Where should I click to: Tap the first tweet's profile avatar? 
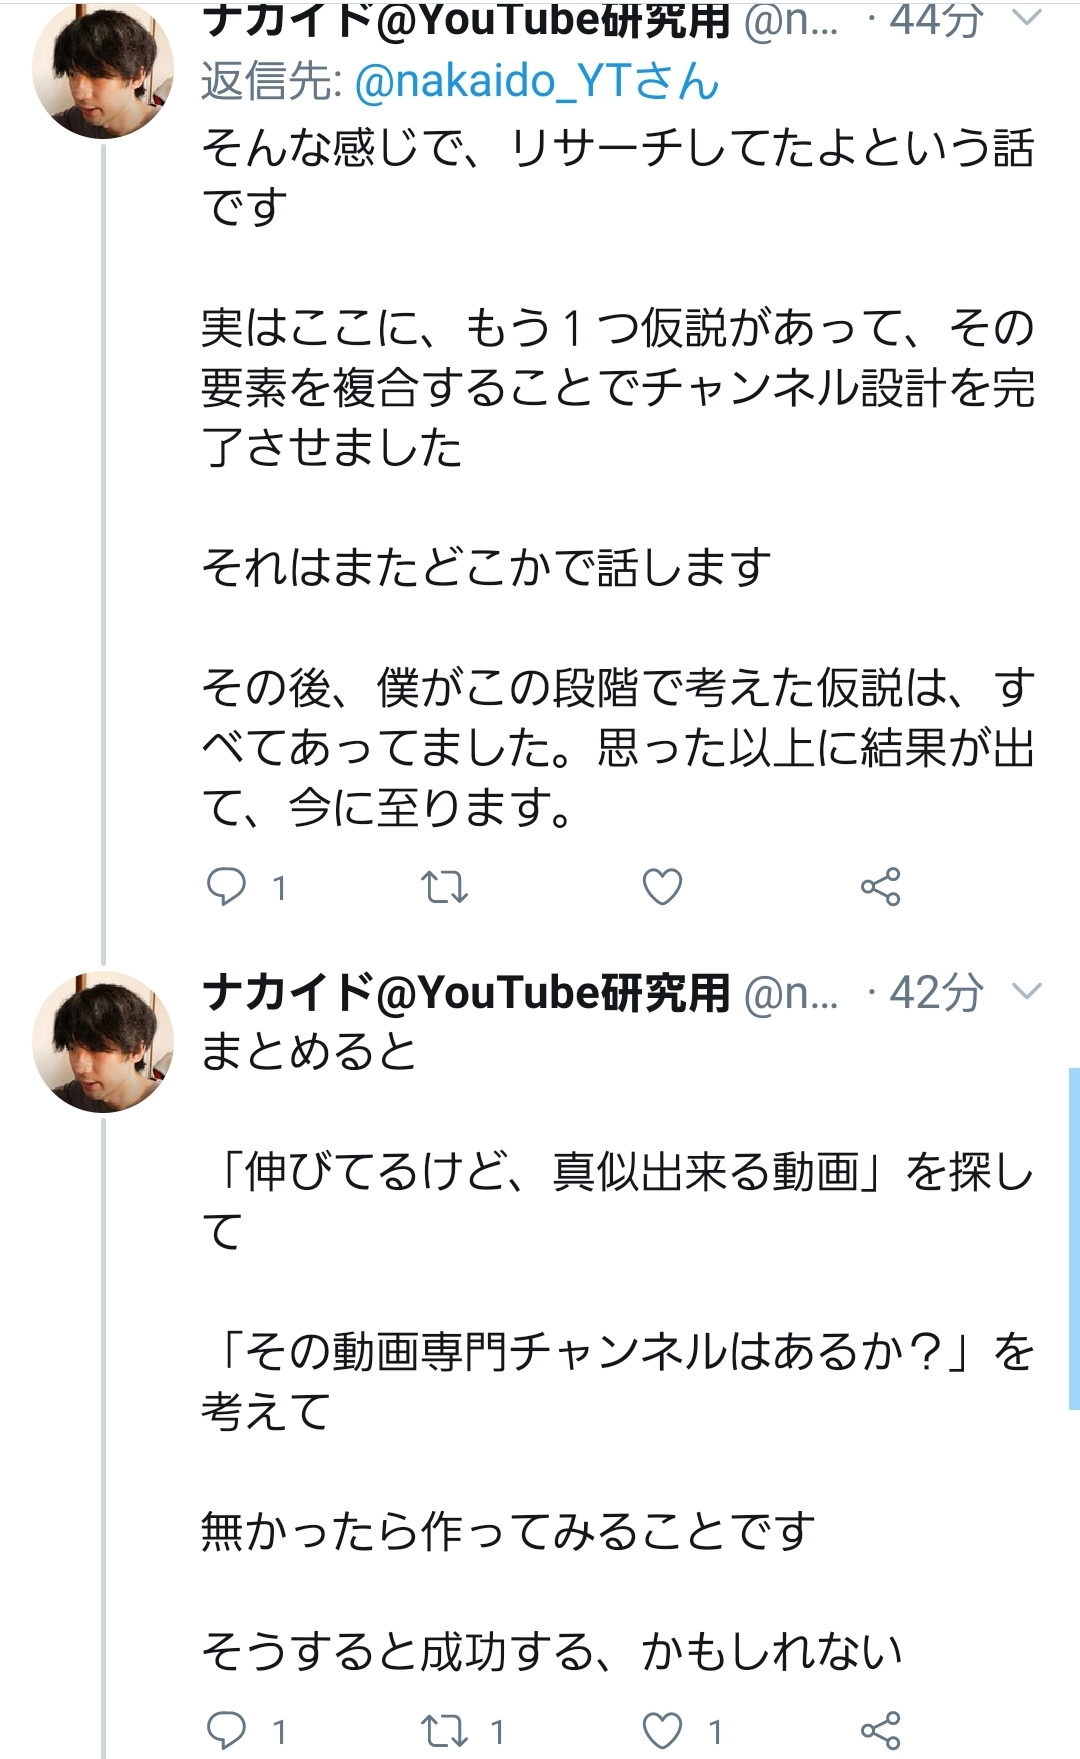point(103,70)
